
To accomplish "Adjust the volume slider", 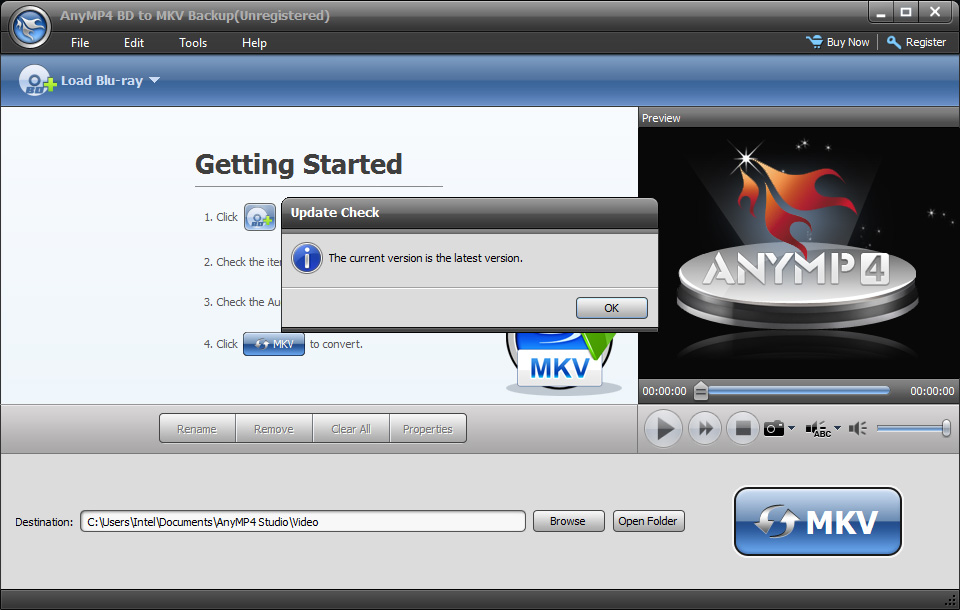I will click(913, 428).
